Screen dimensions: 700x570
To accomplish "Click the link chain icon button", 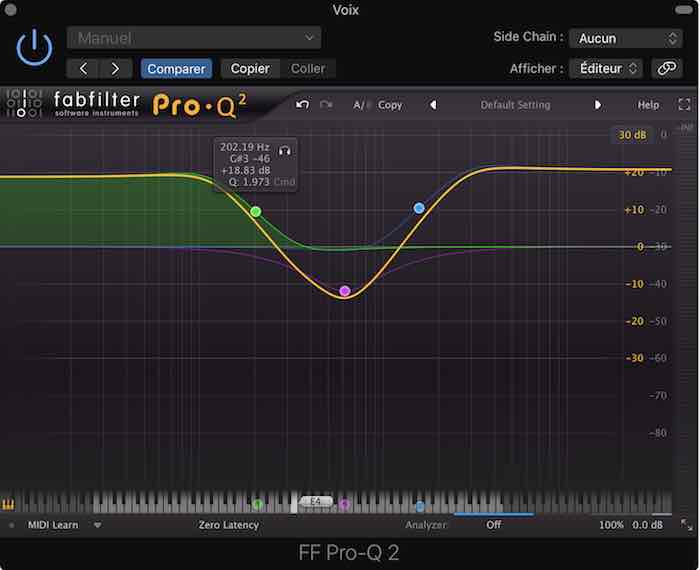I will [667, 69].
